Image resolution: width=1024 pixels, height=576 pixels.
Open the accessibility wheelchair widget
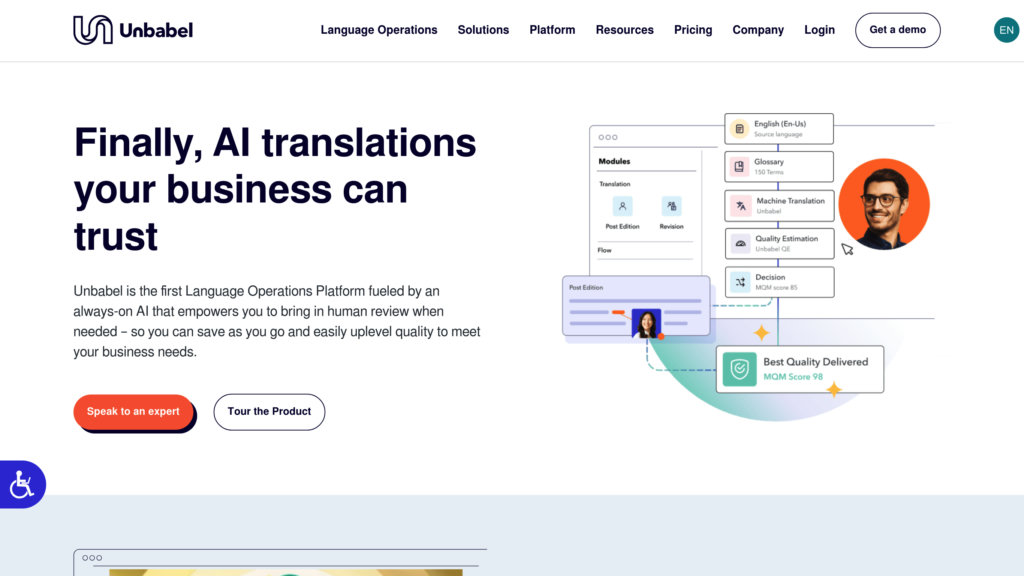point(22,485)
